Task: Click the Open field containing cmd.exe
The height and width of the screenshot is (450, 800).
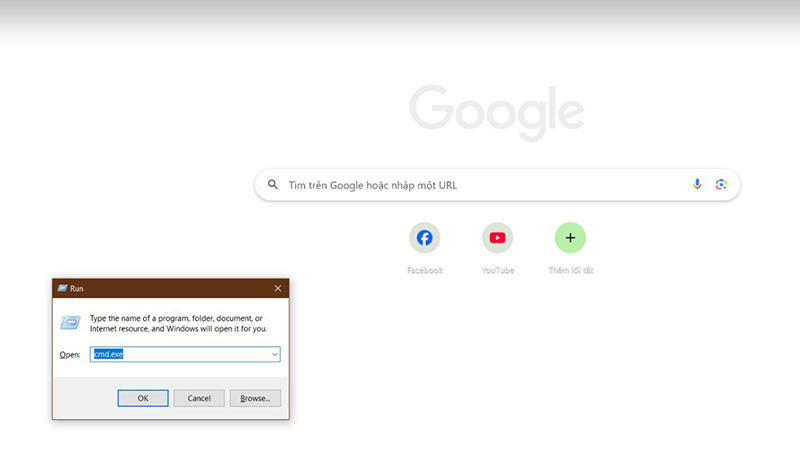Action: coord(180,354)
